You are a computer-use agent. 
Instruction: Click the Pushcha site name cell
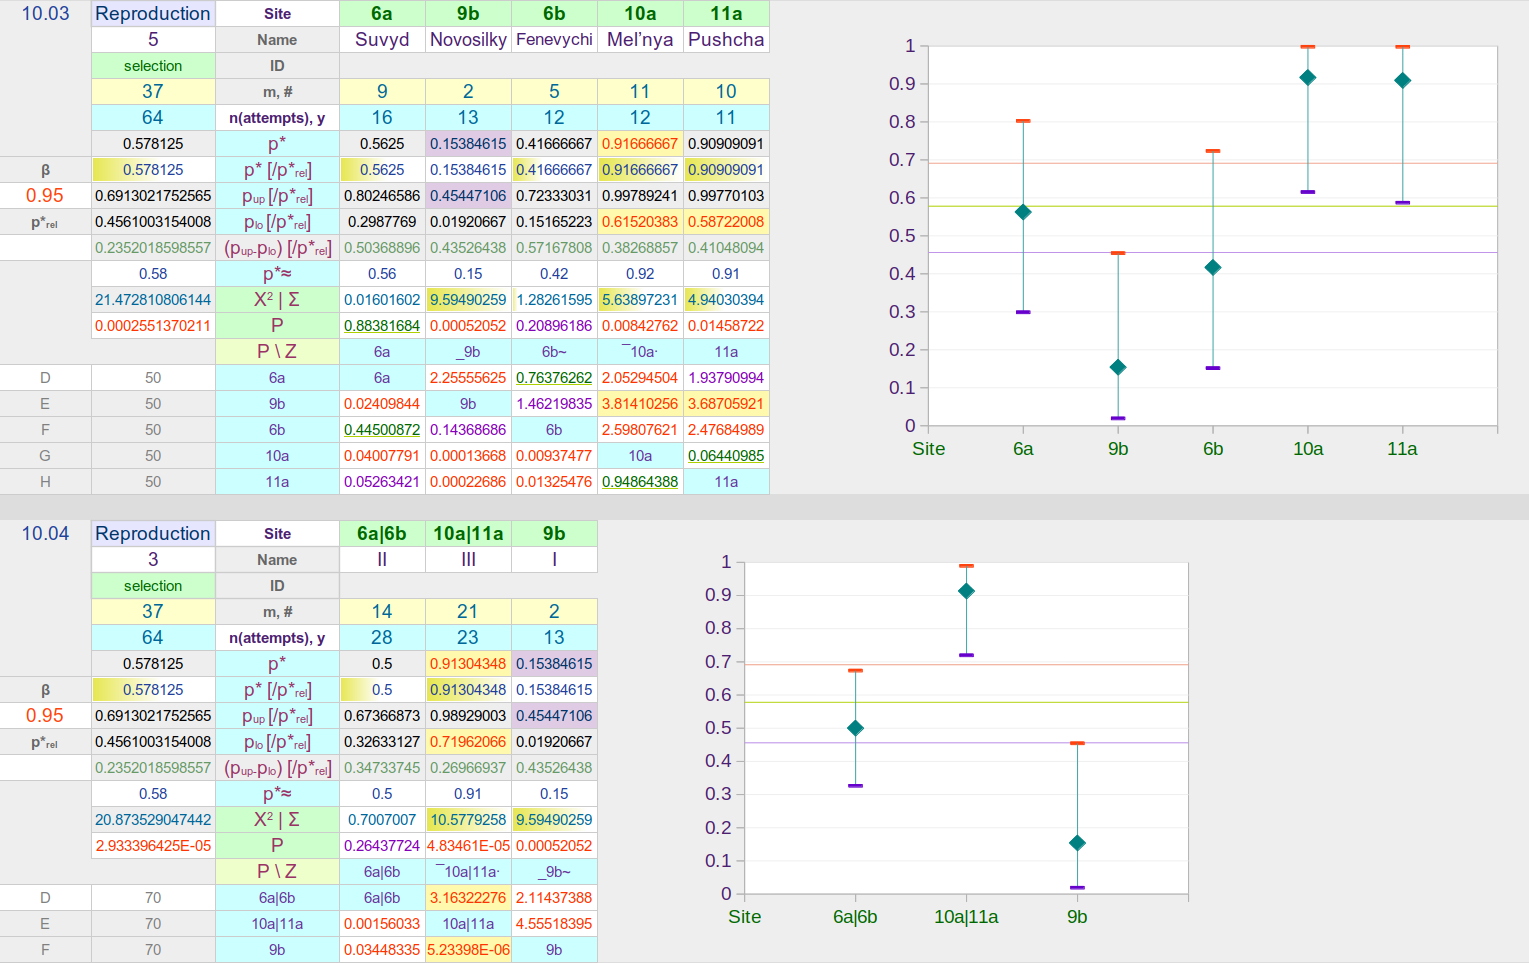pos(726,40)
